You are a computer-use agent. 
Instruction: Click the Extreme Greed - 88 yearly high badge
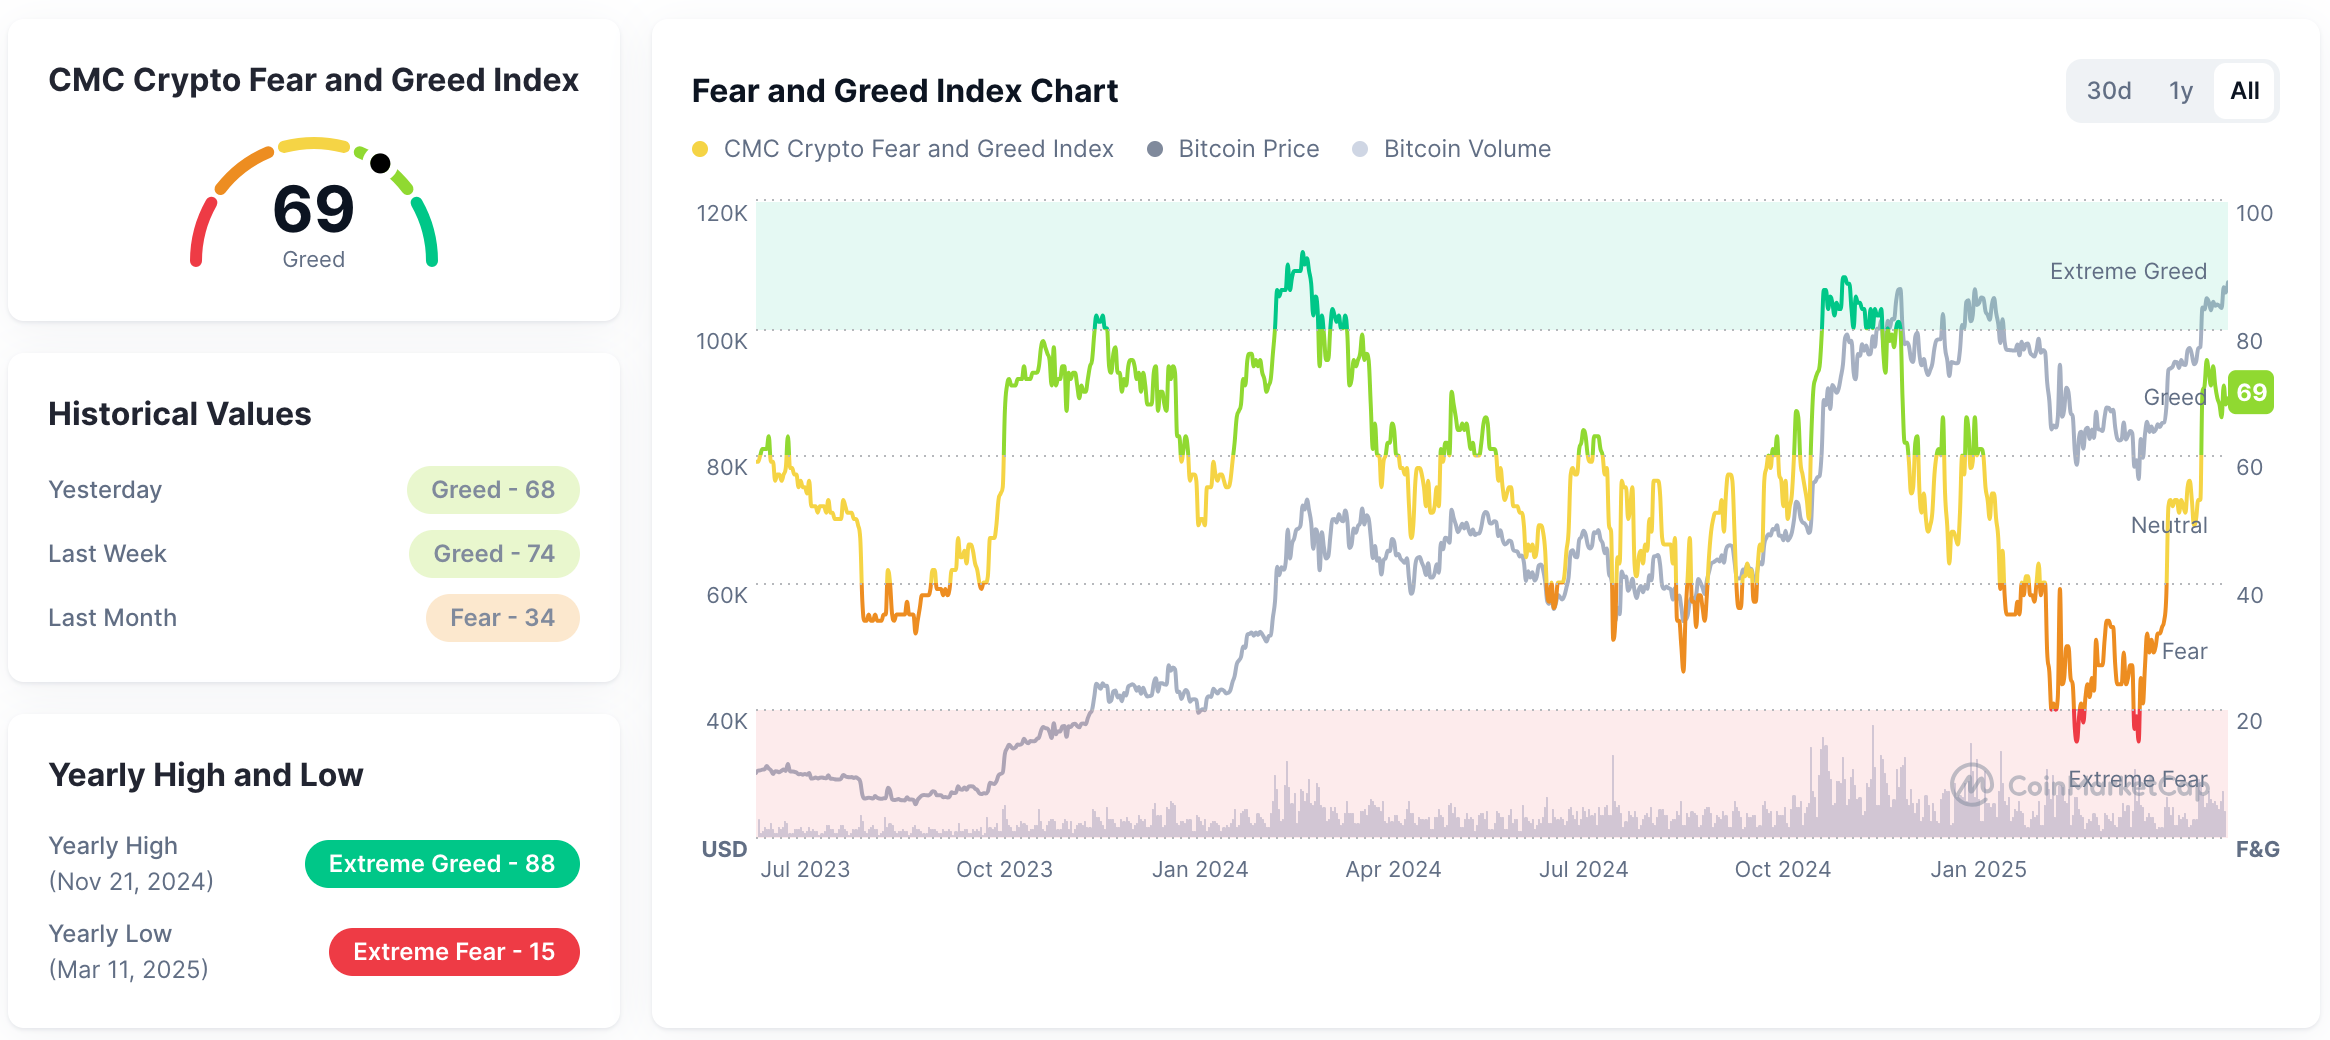(442, 864)
